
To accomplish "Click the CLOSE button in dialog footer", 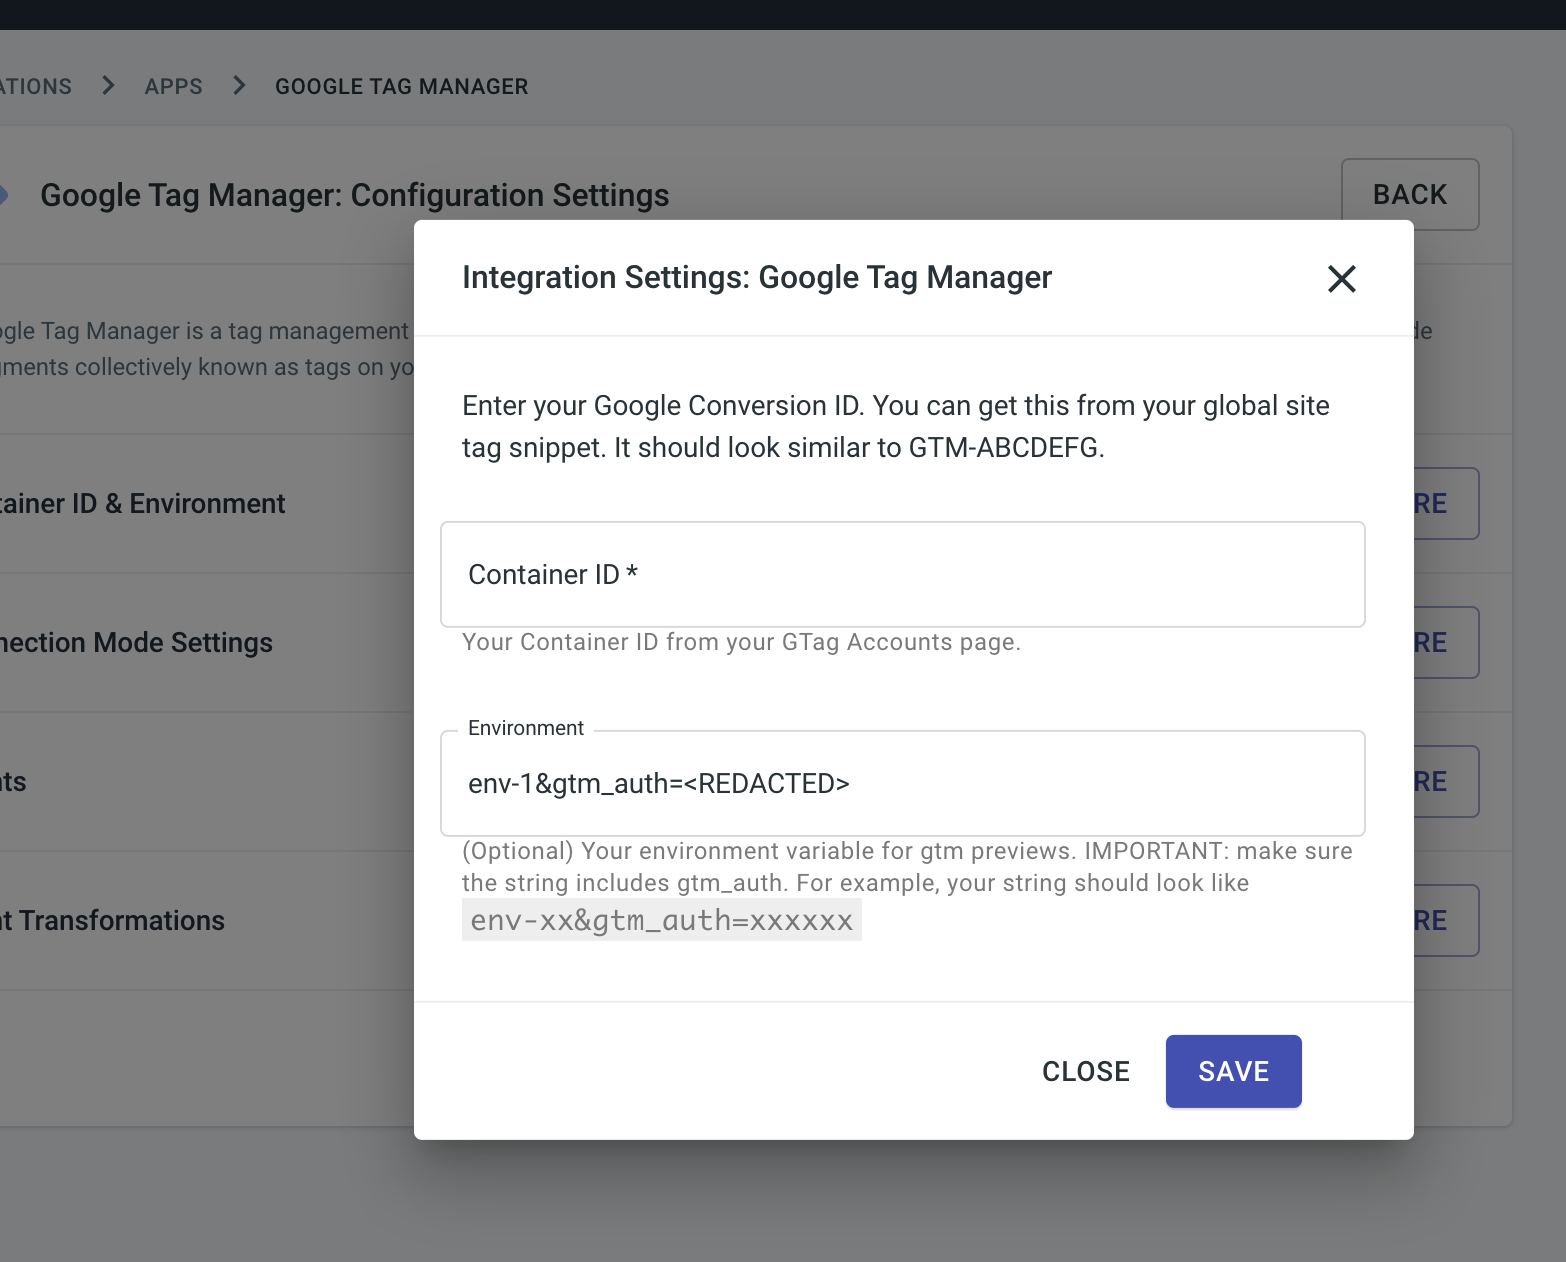I will pos(1085,1071).
